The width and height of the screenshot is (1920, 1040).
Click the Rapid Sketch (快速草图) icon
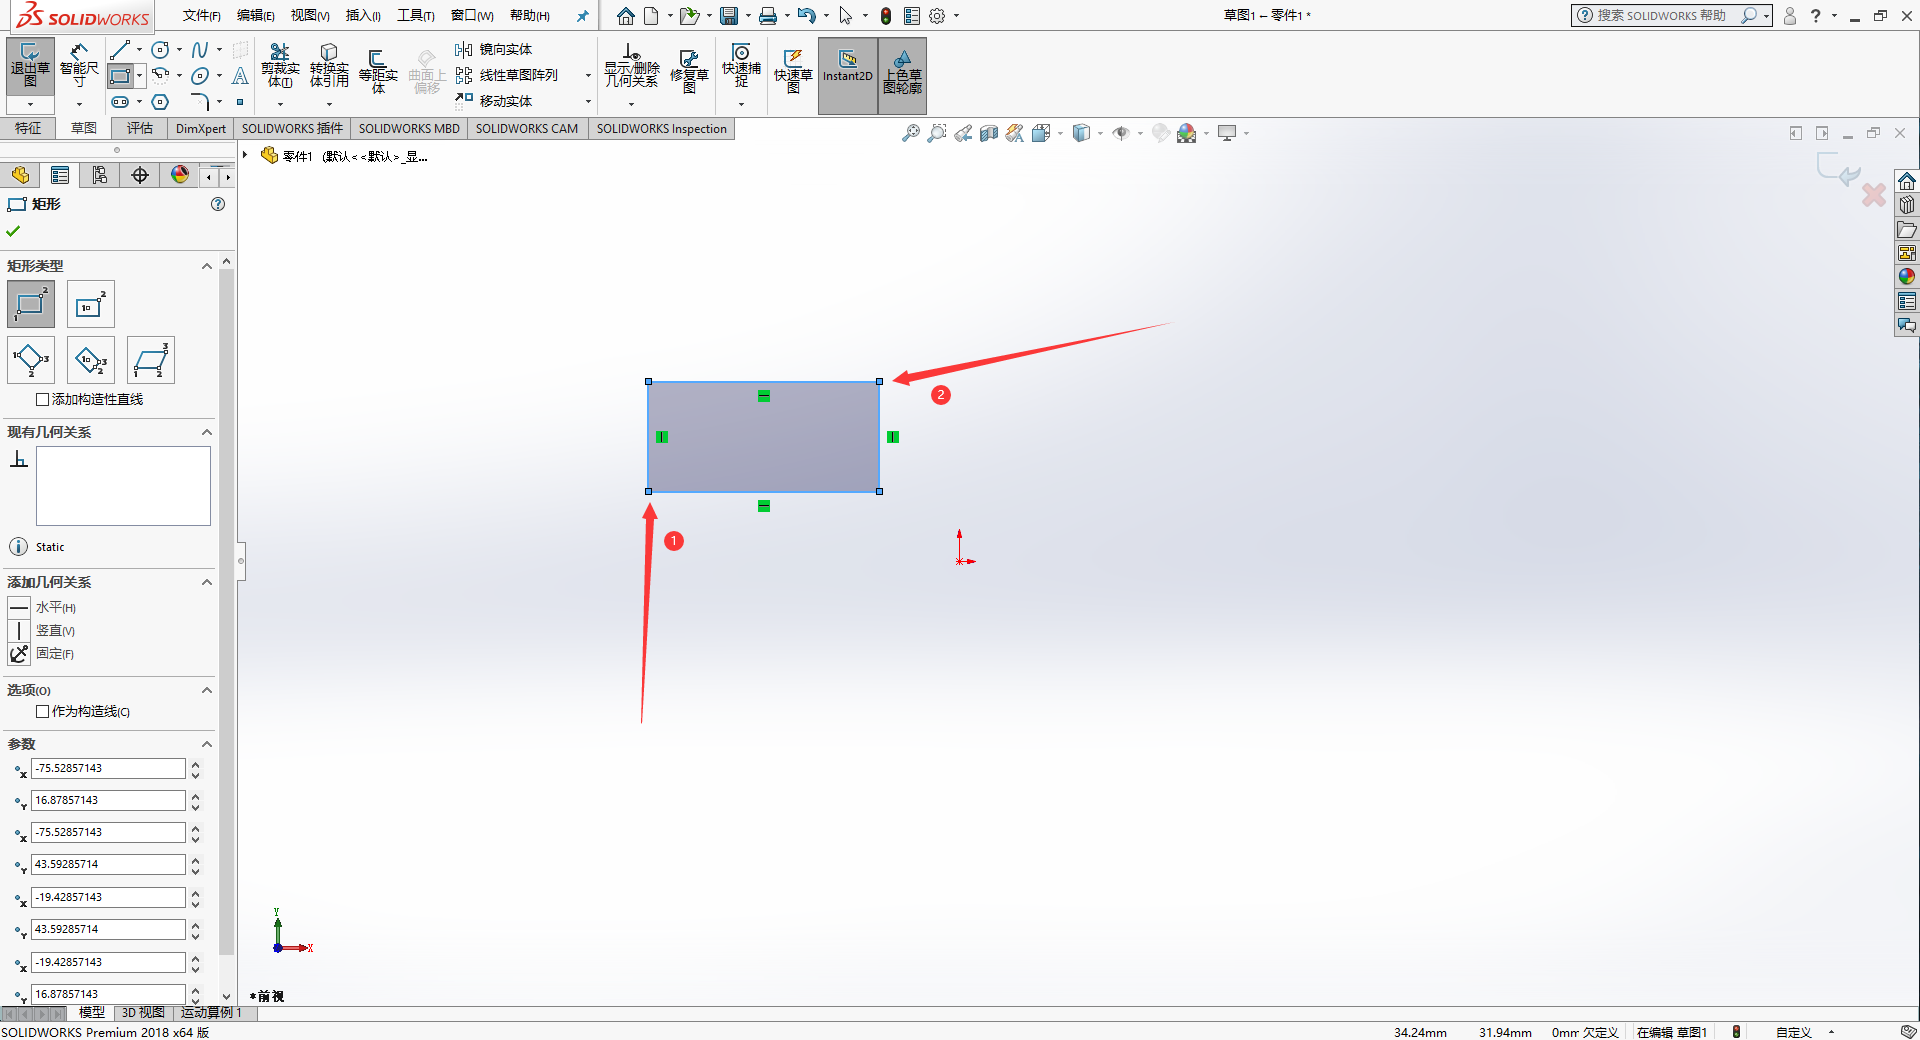[x=793, y=70]
